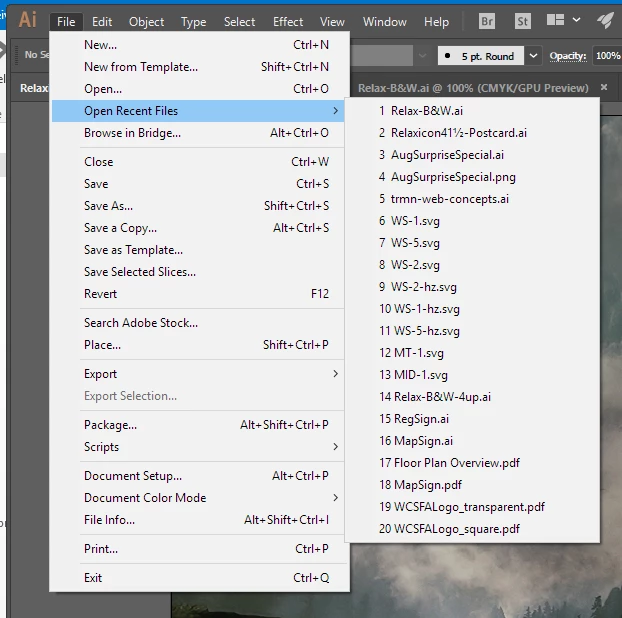This screenshot has height=618, width=622.
Task: Expand the arrange documents dropdown arrow
Action: (x=576, y=19)
